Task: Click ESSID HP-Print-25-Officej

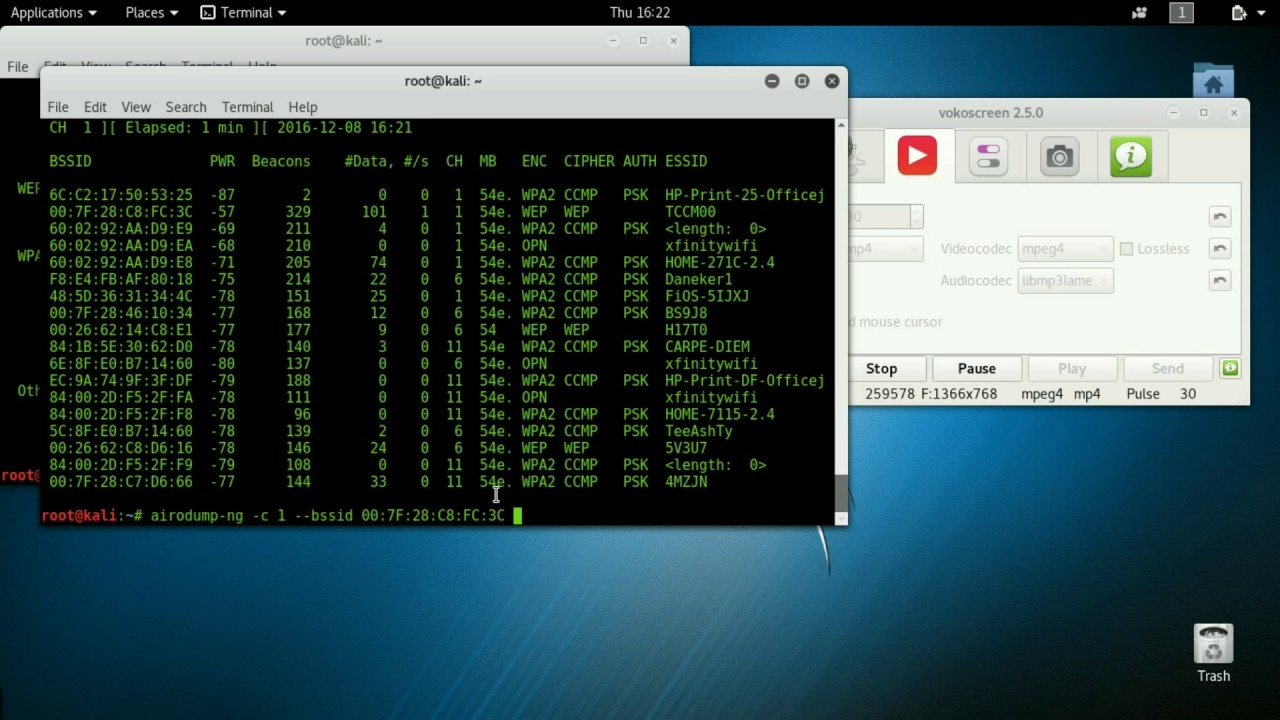Action: point(744,195)
